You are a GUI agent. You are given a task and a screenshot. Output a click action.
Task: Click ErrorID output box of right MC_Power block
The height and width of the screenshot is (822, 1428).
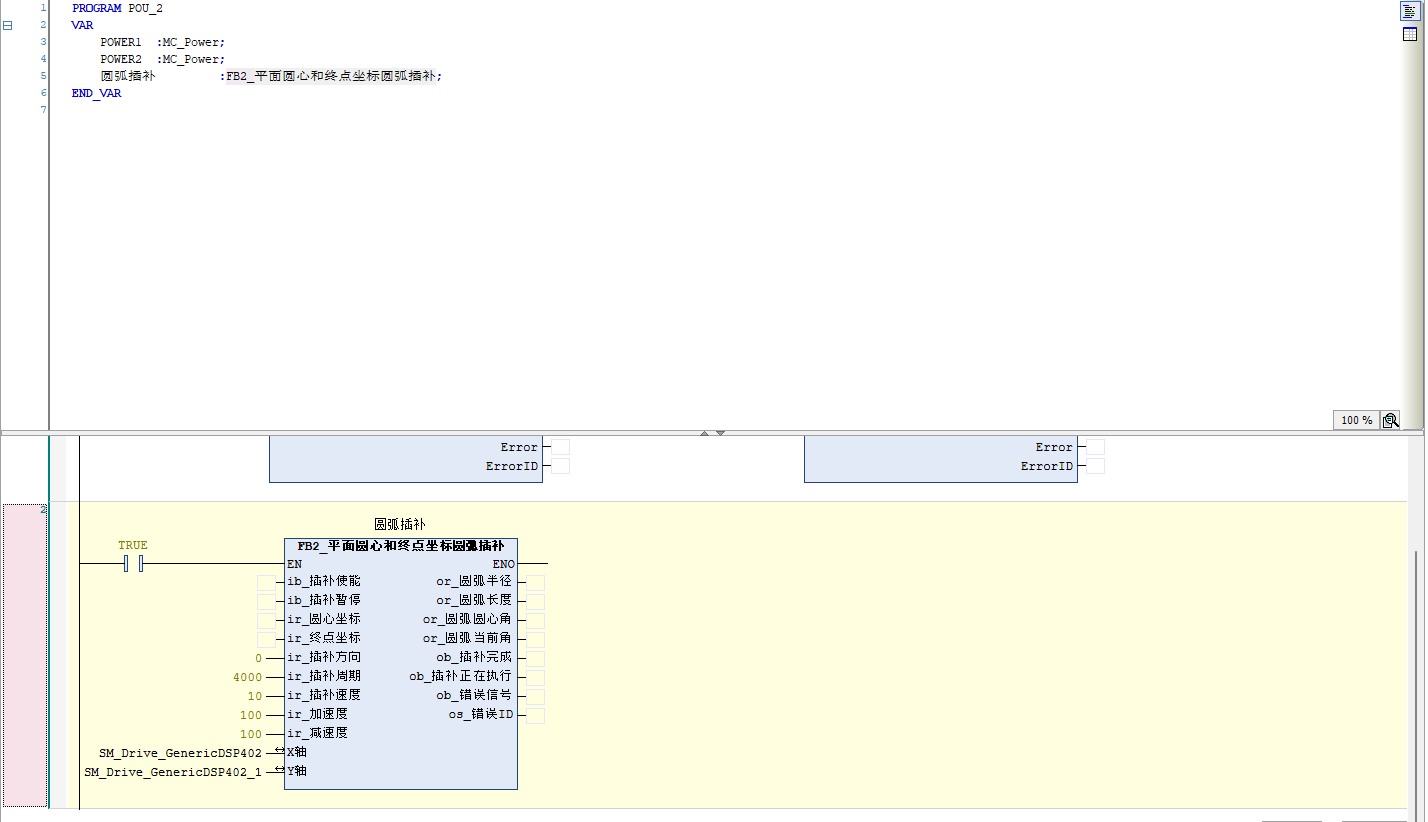(1096, 466)
